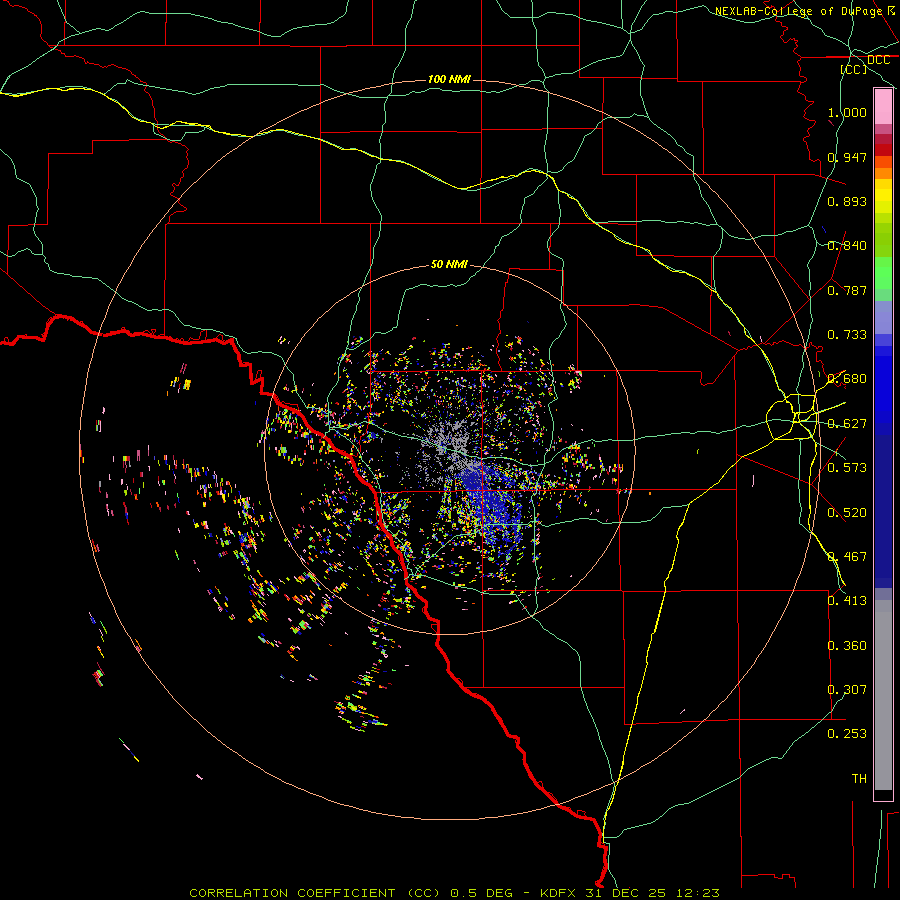Click the 0.893 scale value
This screenshot has height=900, width=900.
pos(847,201)
